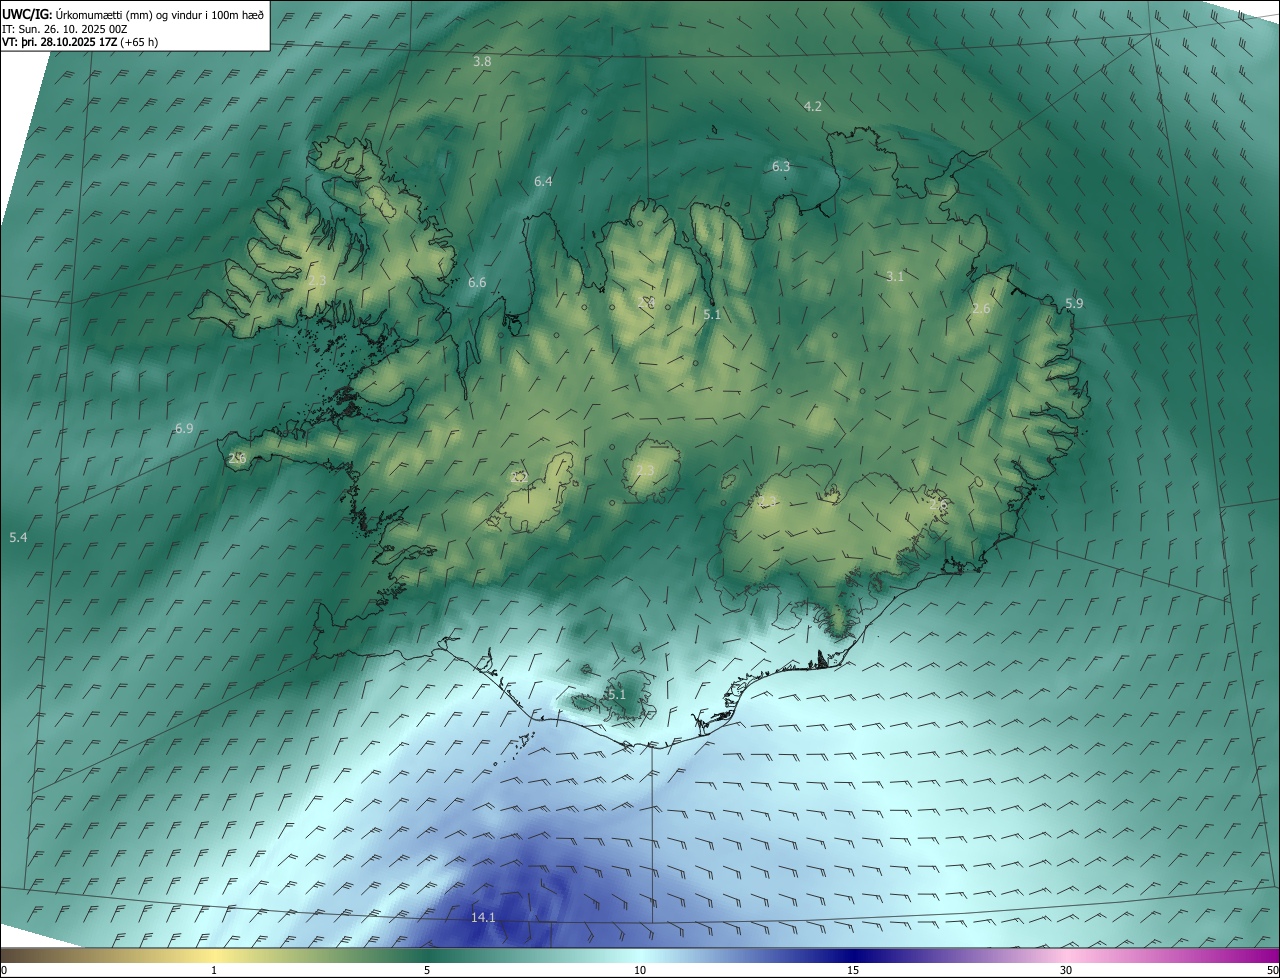Click the dark navy band of the colour scale

[853, 955]
